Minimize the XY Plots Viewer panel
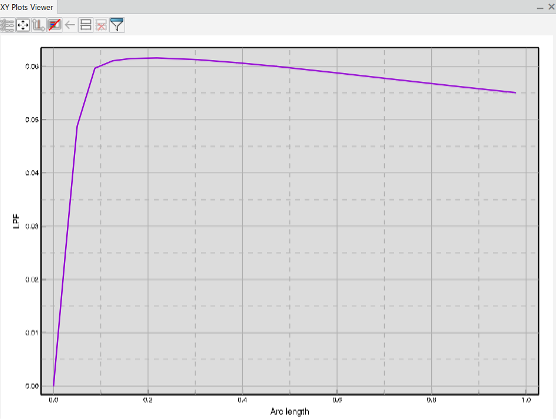This screenshot has height=420, width=556. point(540,7)
